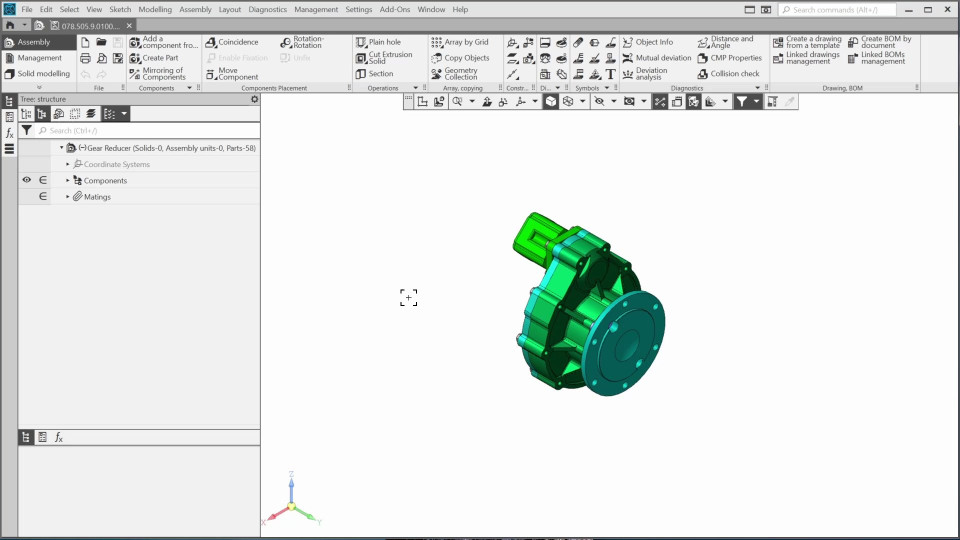
Task: Select the Distance and Angle tool
Action: 726,42
